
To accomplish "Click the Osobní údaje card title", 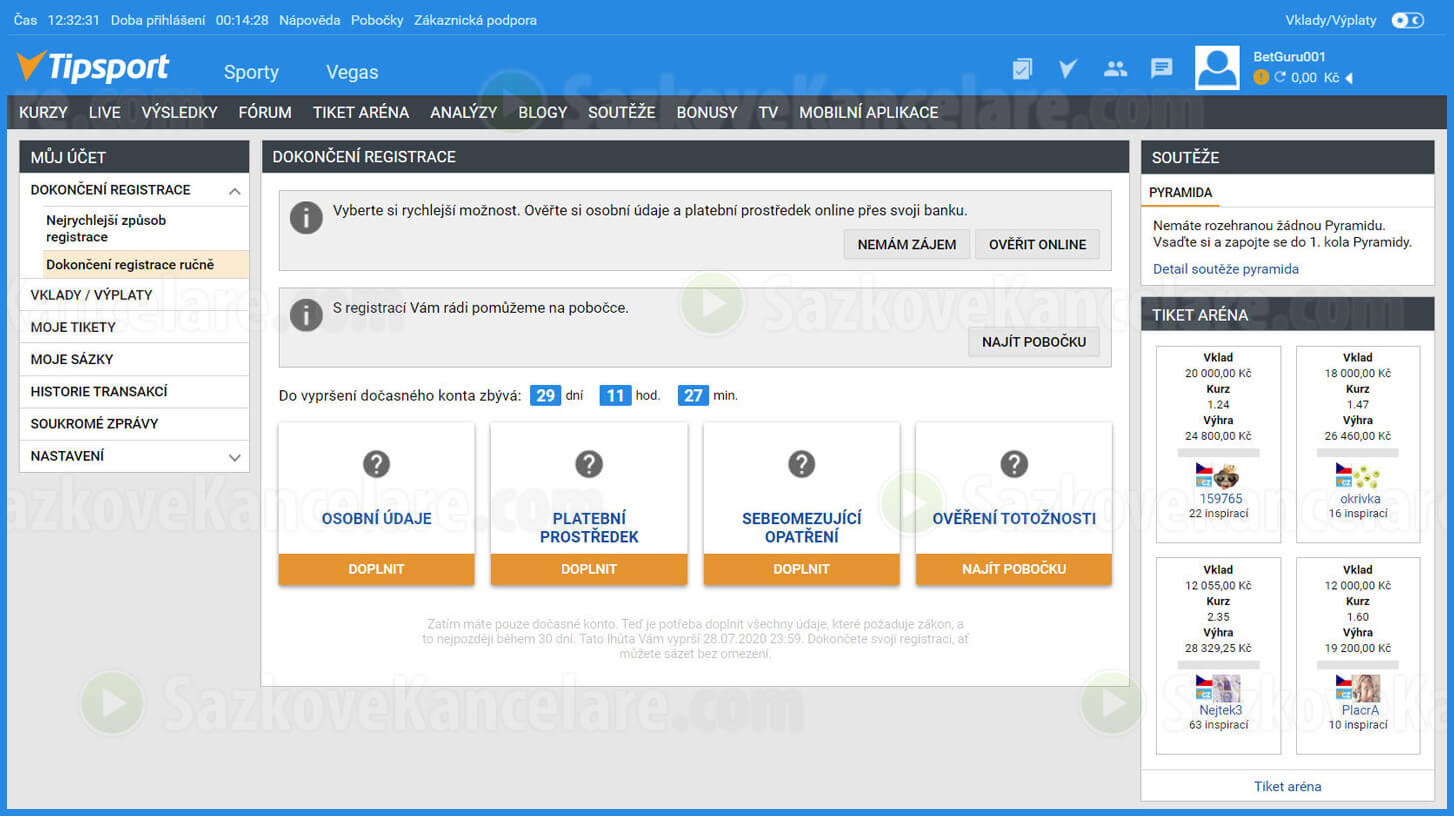I will 376,518.
